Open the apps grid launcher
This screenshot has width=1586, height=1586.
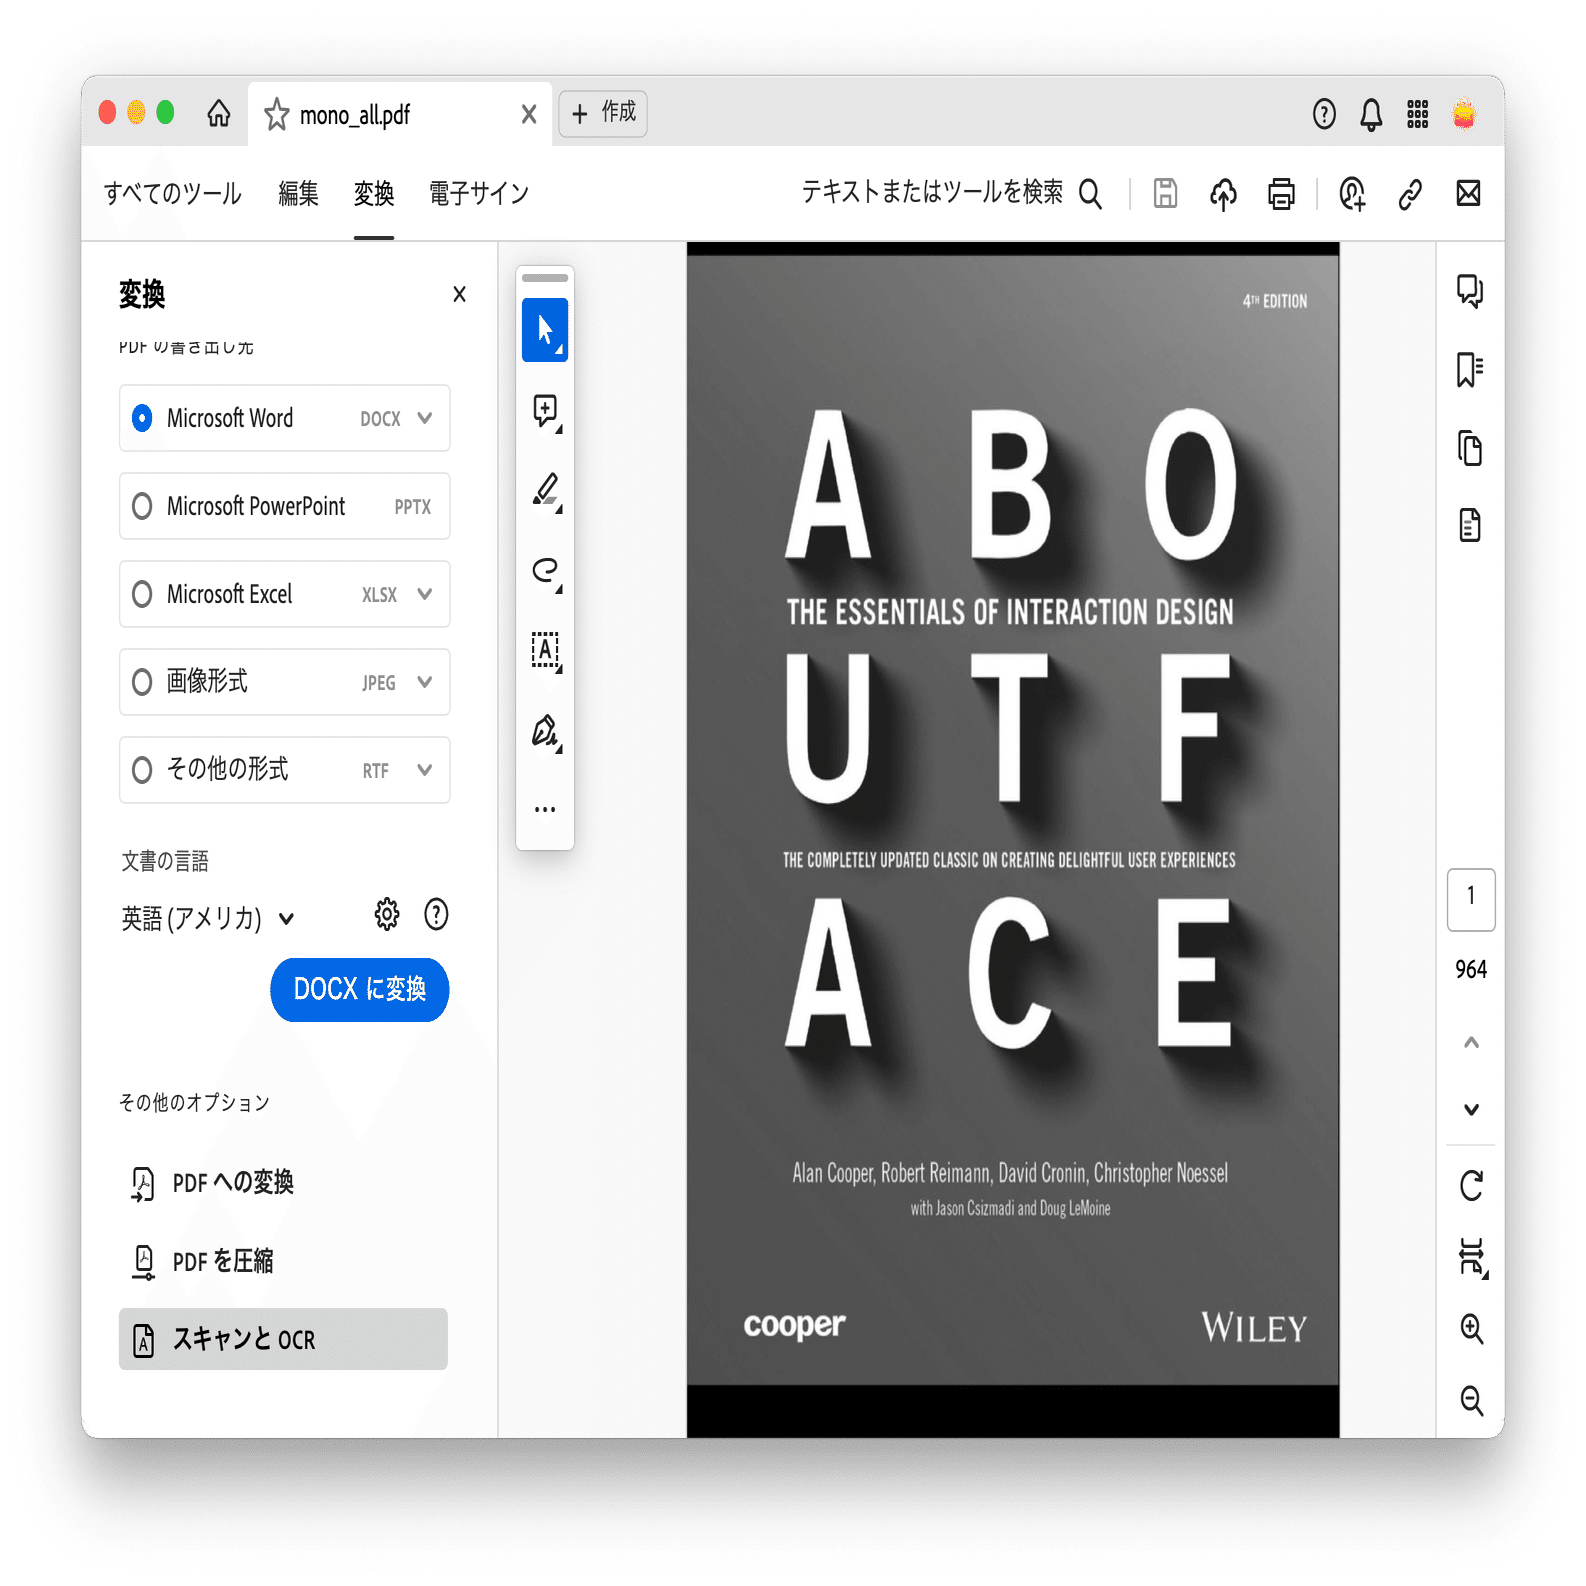click(x=1418, y=114)
